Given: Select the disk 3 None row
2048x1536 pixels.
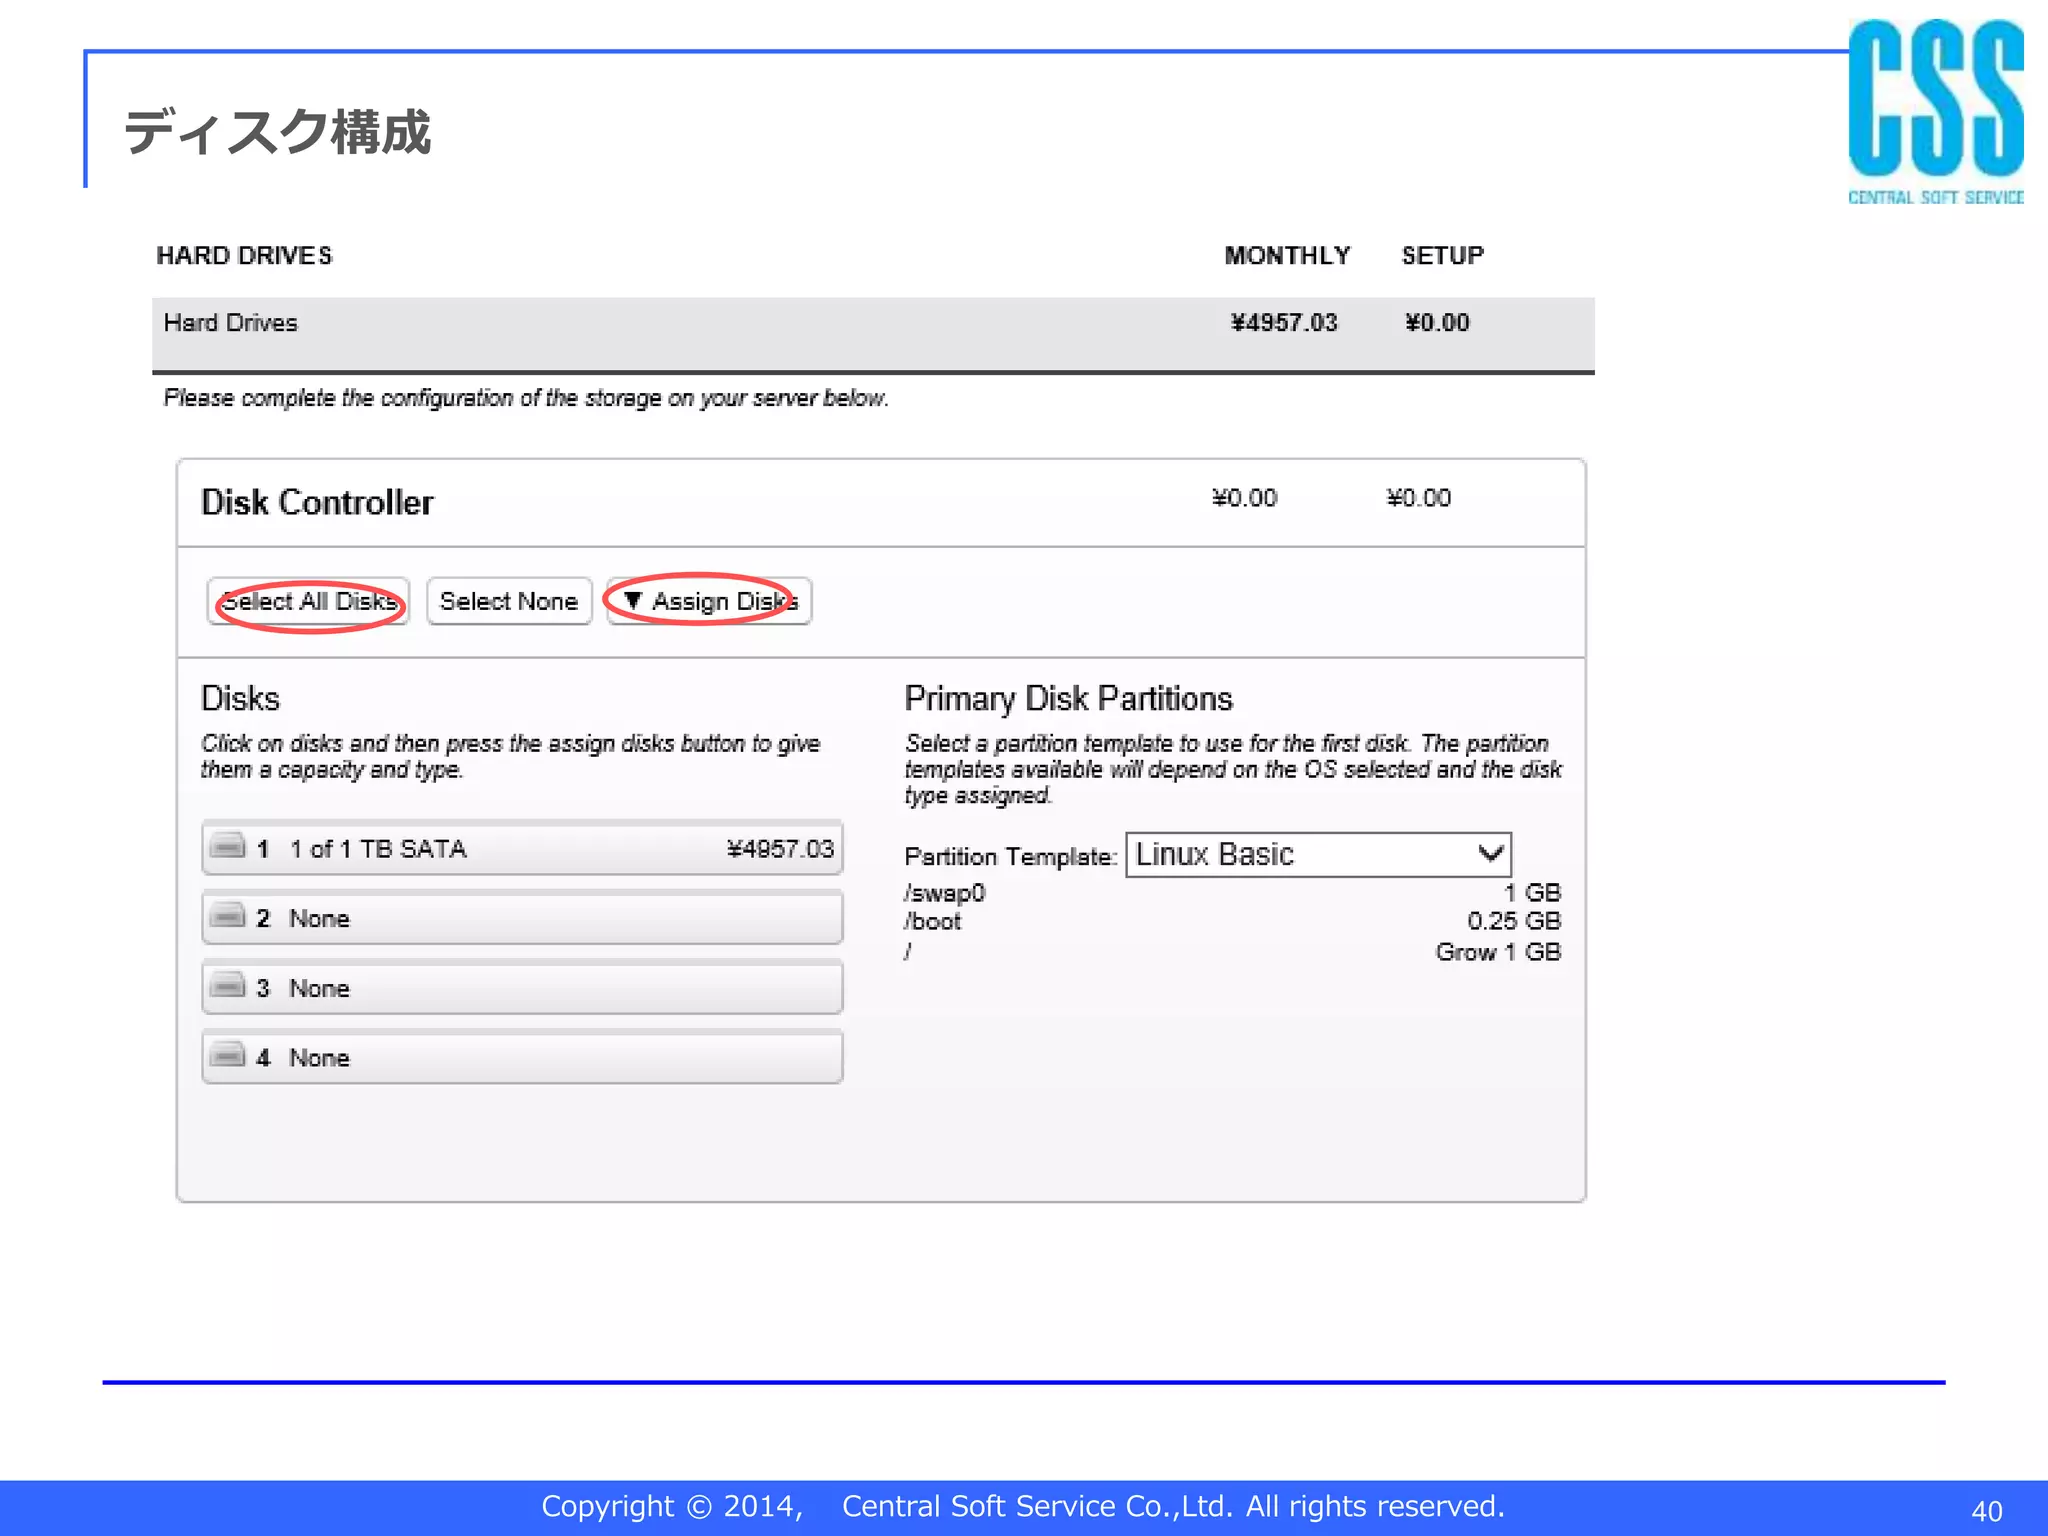Looking at the screenshot, I should click(522, 988).
